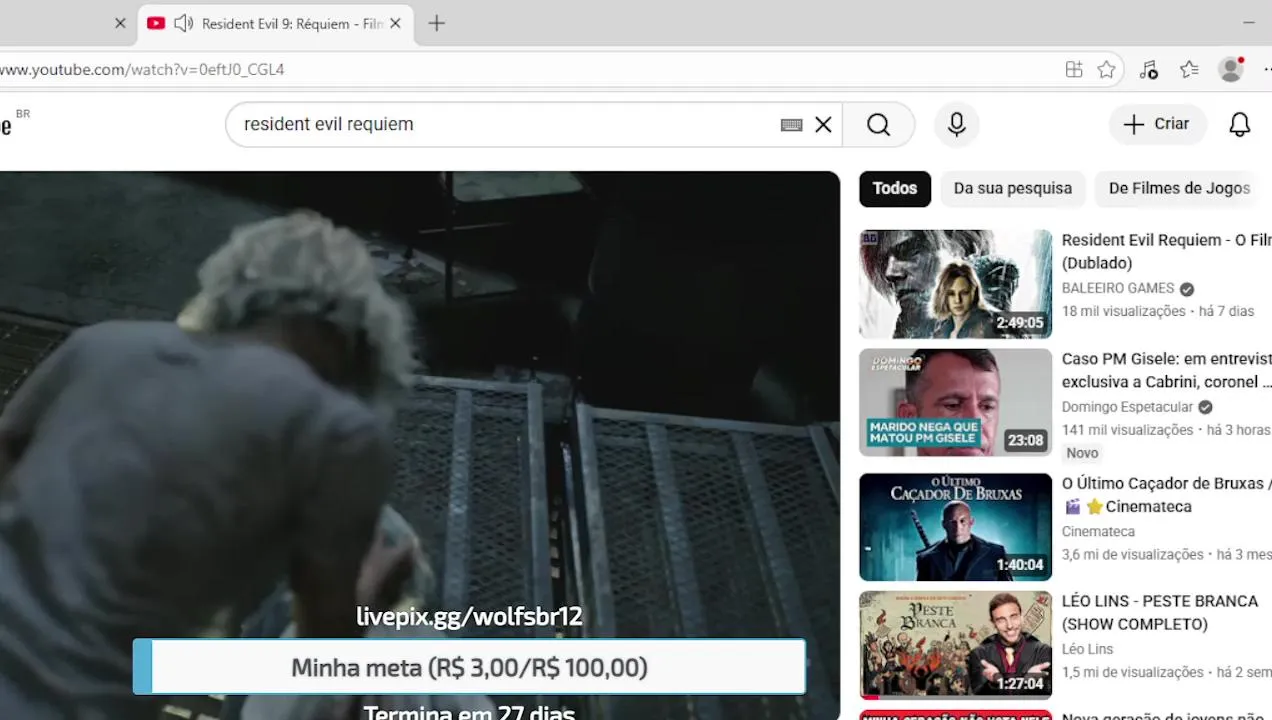Open LÉO LINS - PESTE BRANCA title
The image size is (1272, 720).
(x=1160, y=612)
